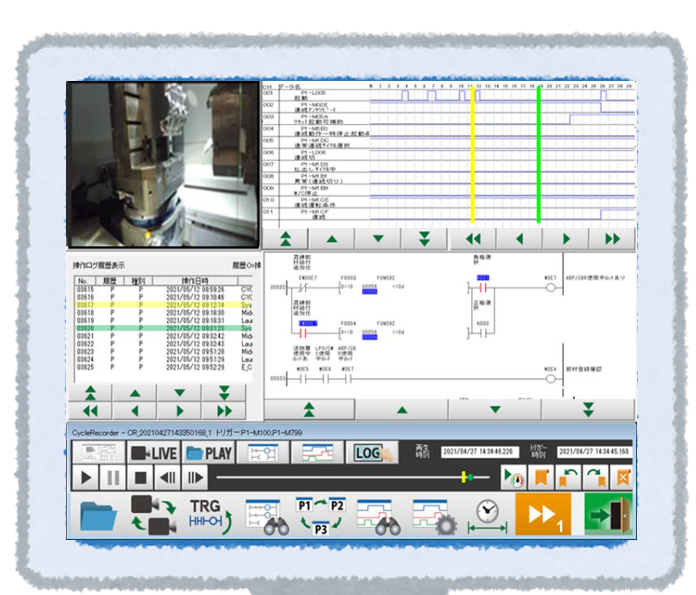Jump to last log page with double-down arrow
The width and height of the screenshot is (696, 595).
224,393
